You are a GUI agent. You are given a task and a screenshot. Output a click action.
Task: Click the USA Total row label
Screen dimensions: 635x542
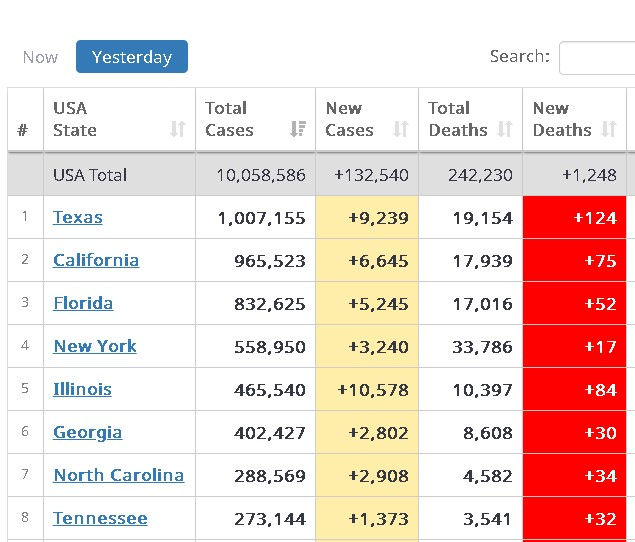click(90, 175)
